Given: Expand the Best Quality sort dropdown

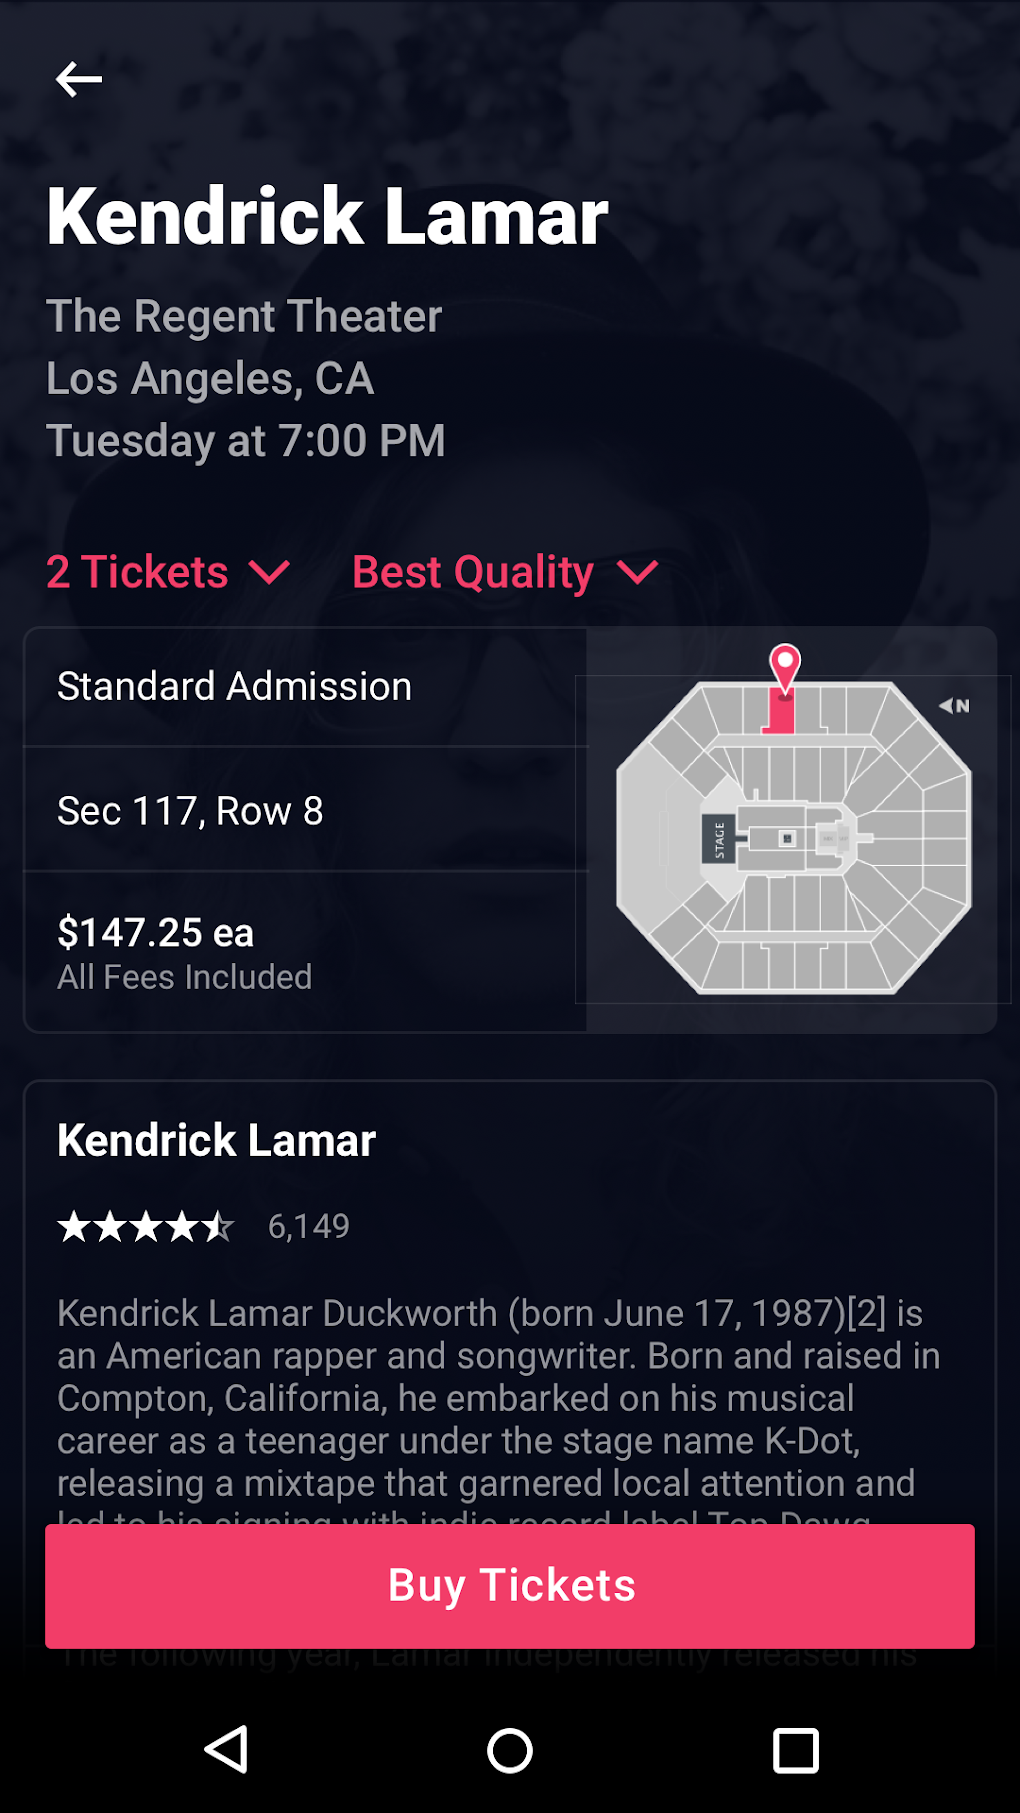Looking at the screenshot, I should click(474, 572).
